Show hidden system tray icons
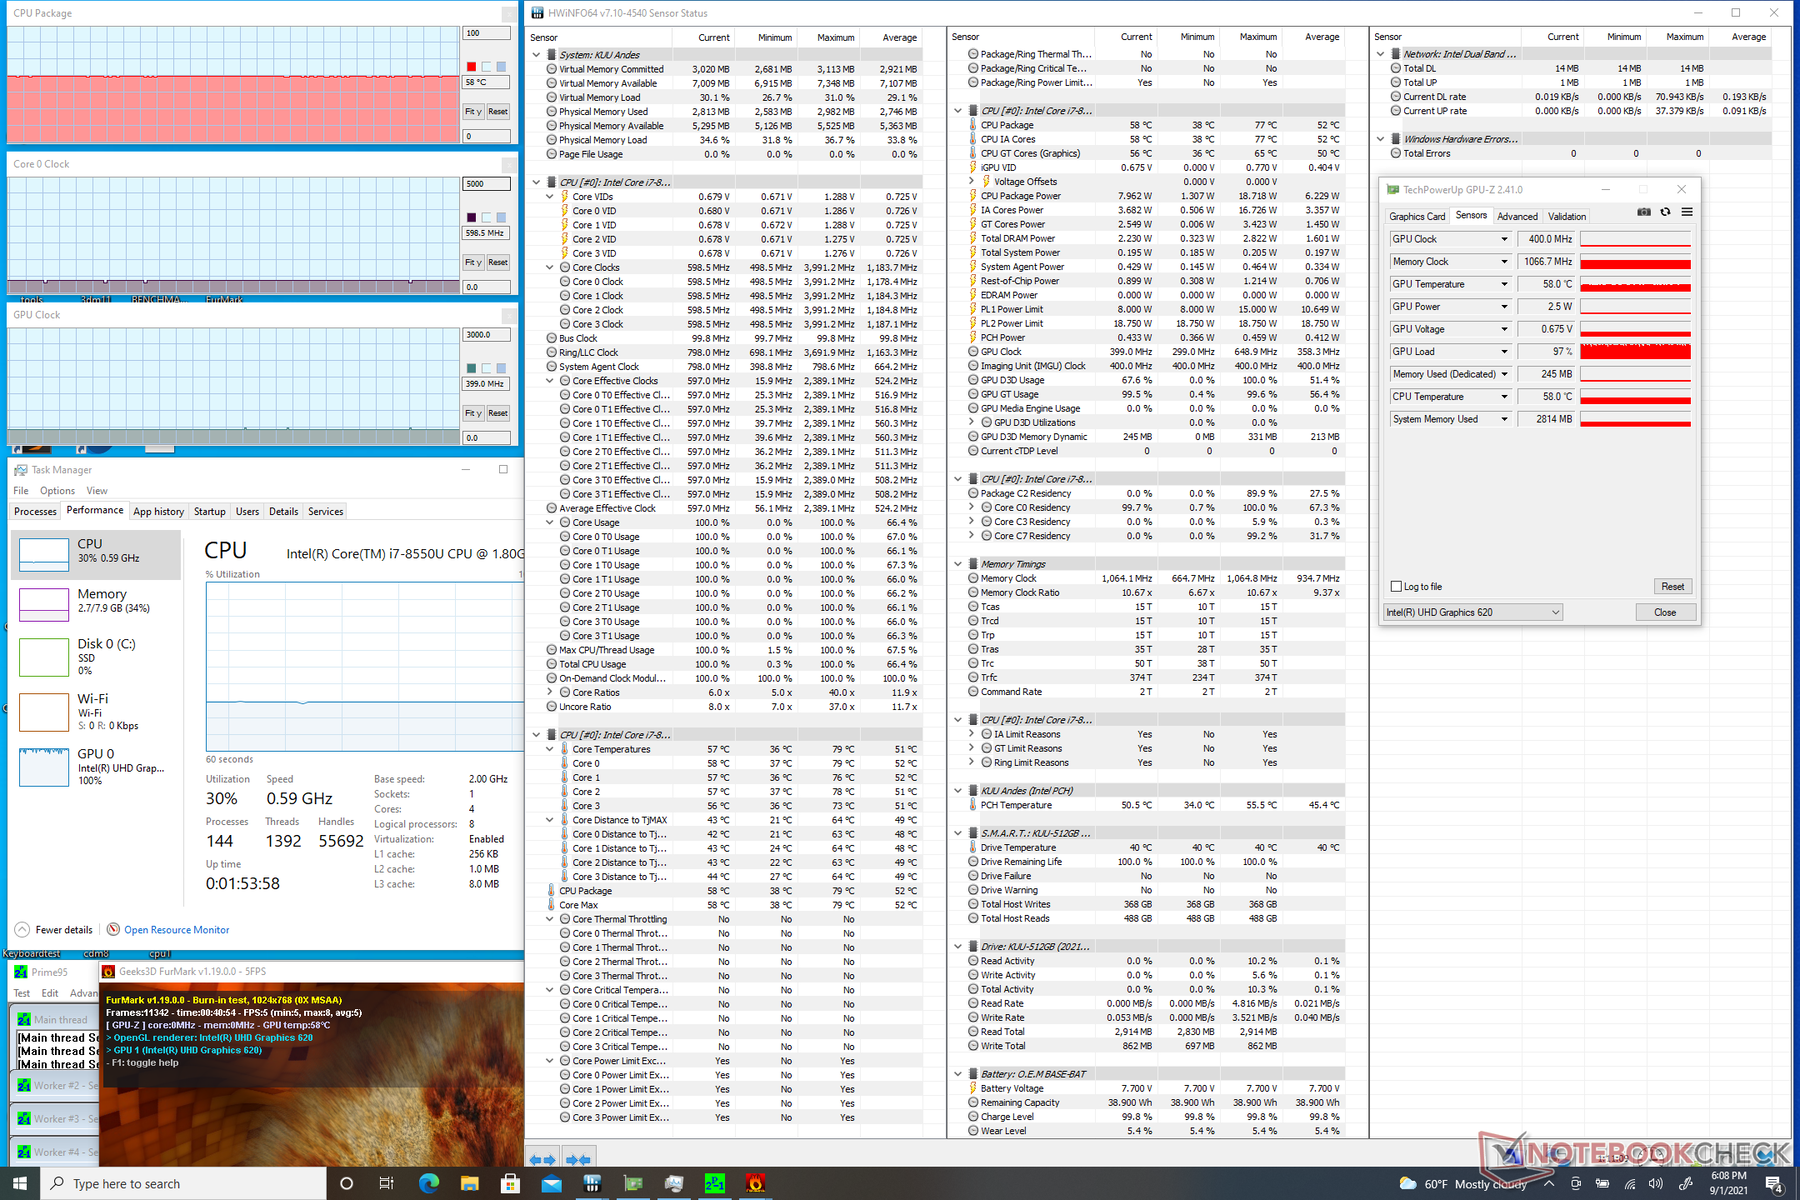This screenshot has width=1800, height=1200. [1549, 1184]
